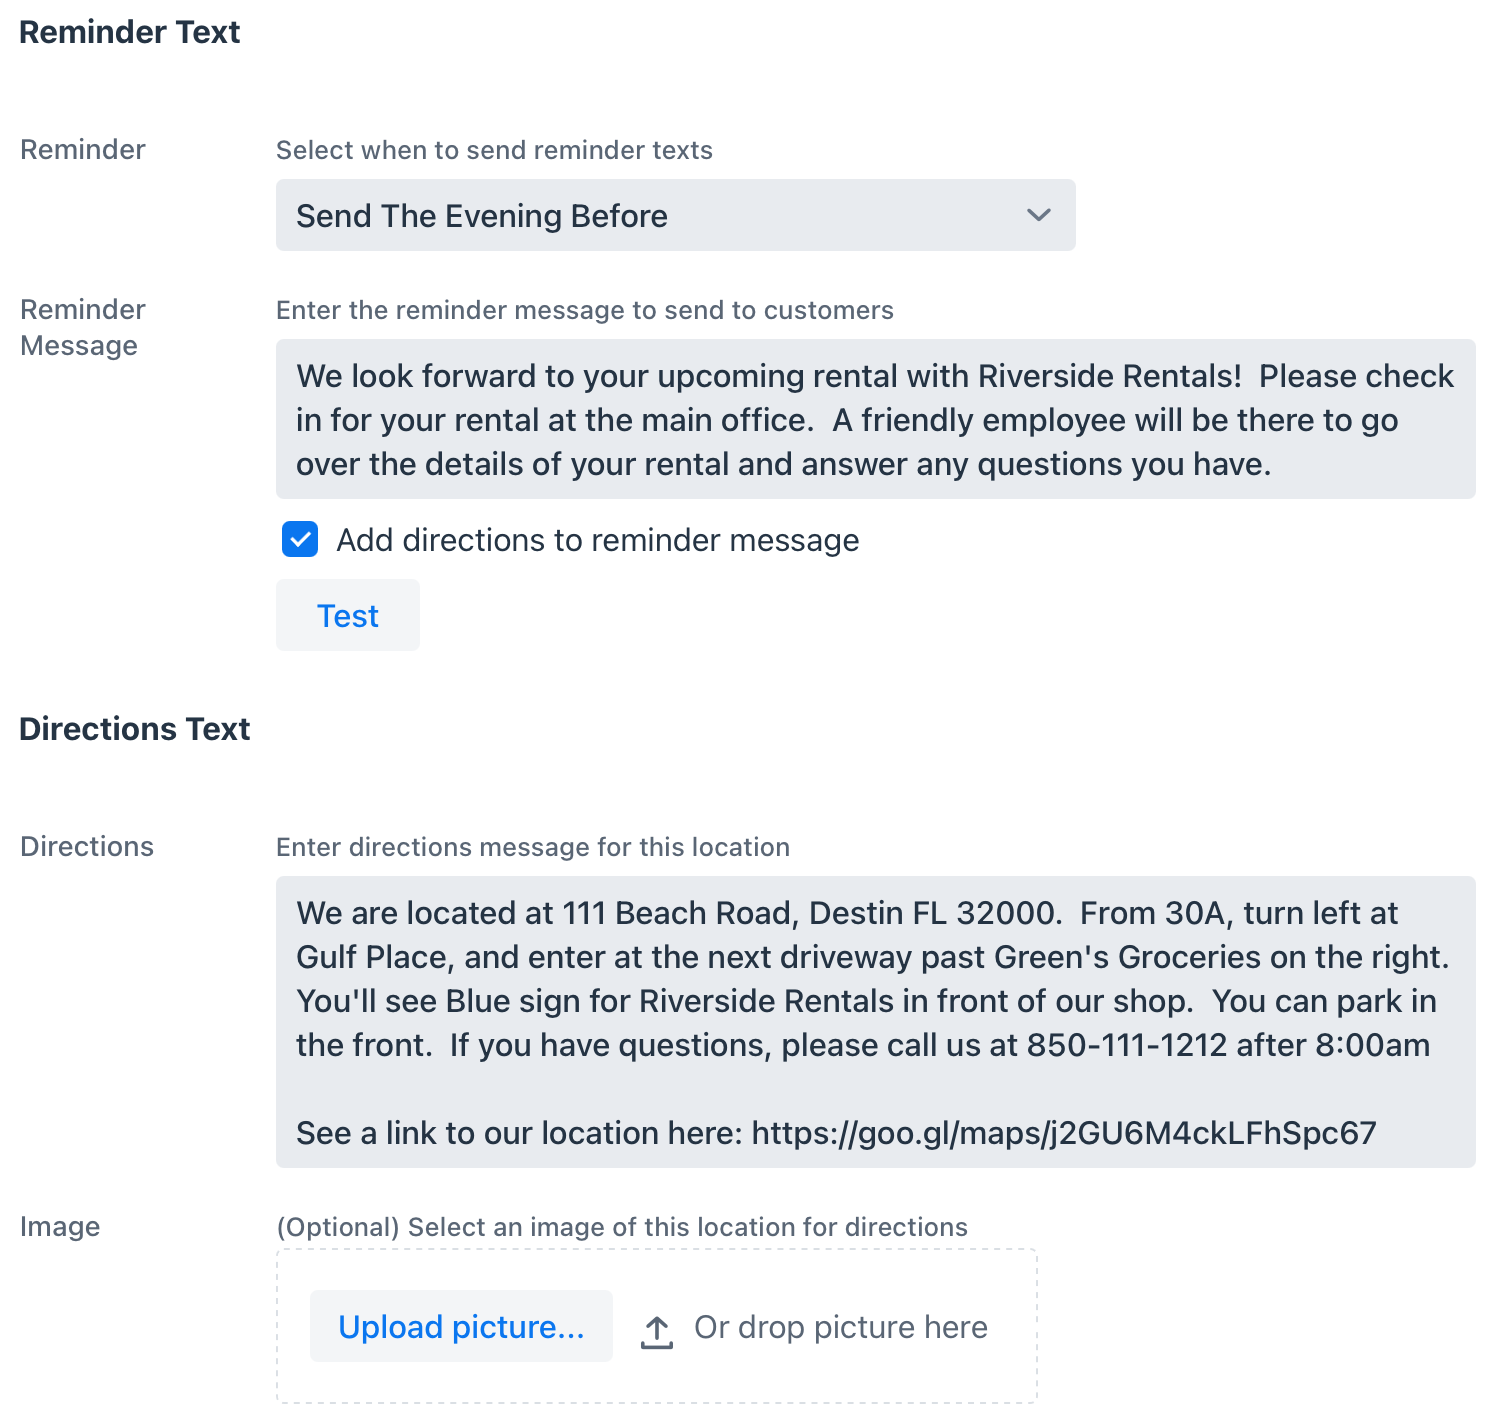Click the chevron arrow in reminder dropdown
Viewport: 1498px width, 1408px height.
(x=1039, y=215)
